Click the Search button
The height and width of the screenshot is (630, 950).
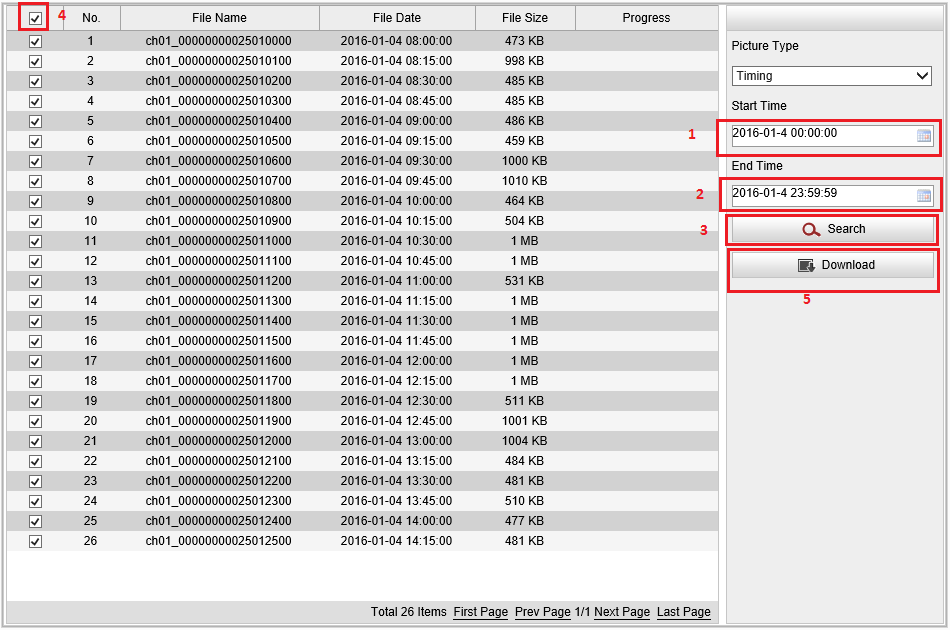[832, 229]
